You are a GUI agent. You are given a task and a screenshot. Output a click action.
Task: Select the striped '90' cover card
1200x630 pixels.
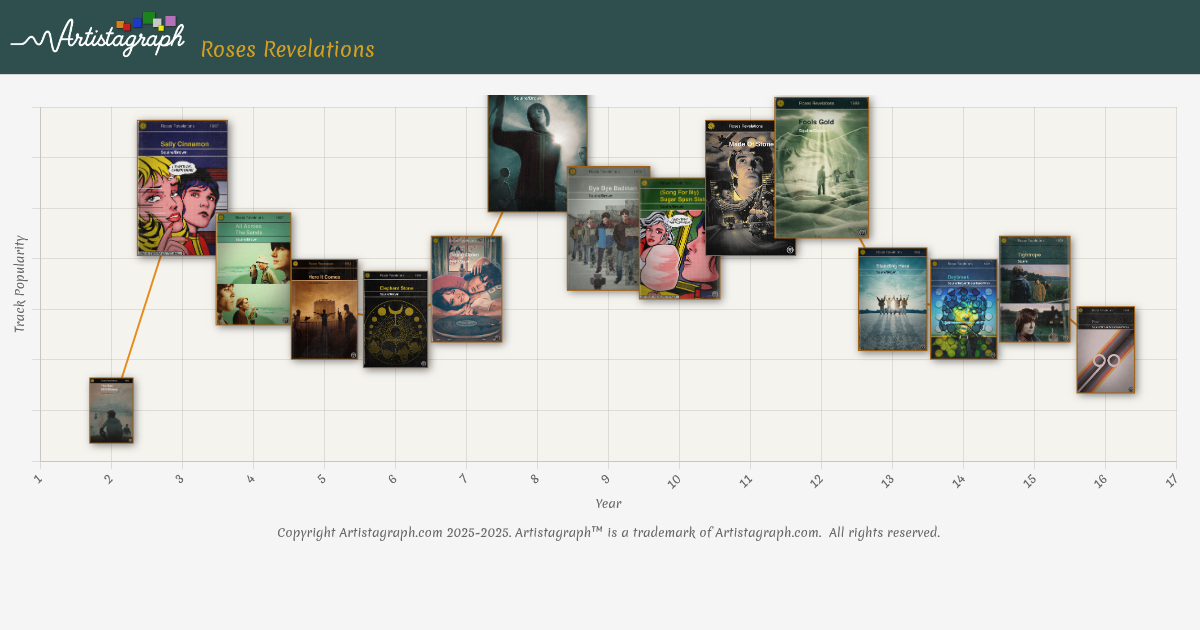[1105, 350]
